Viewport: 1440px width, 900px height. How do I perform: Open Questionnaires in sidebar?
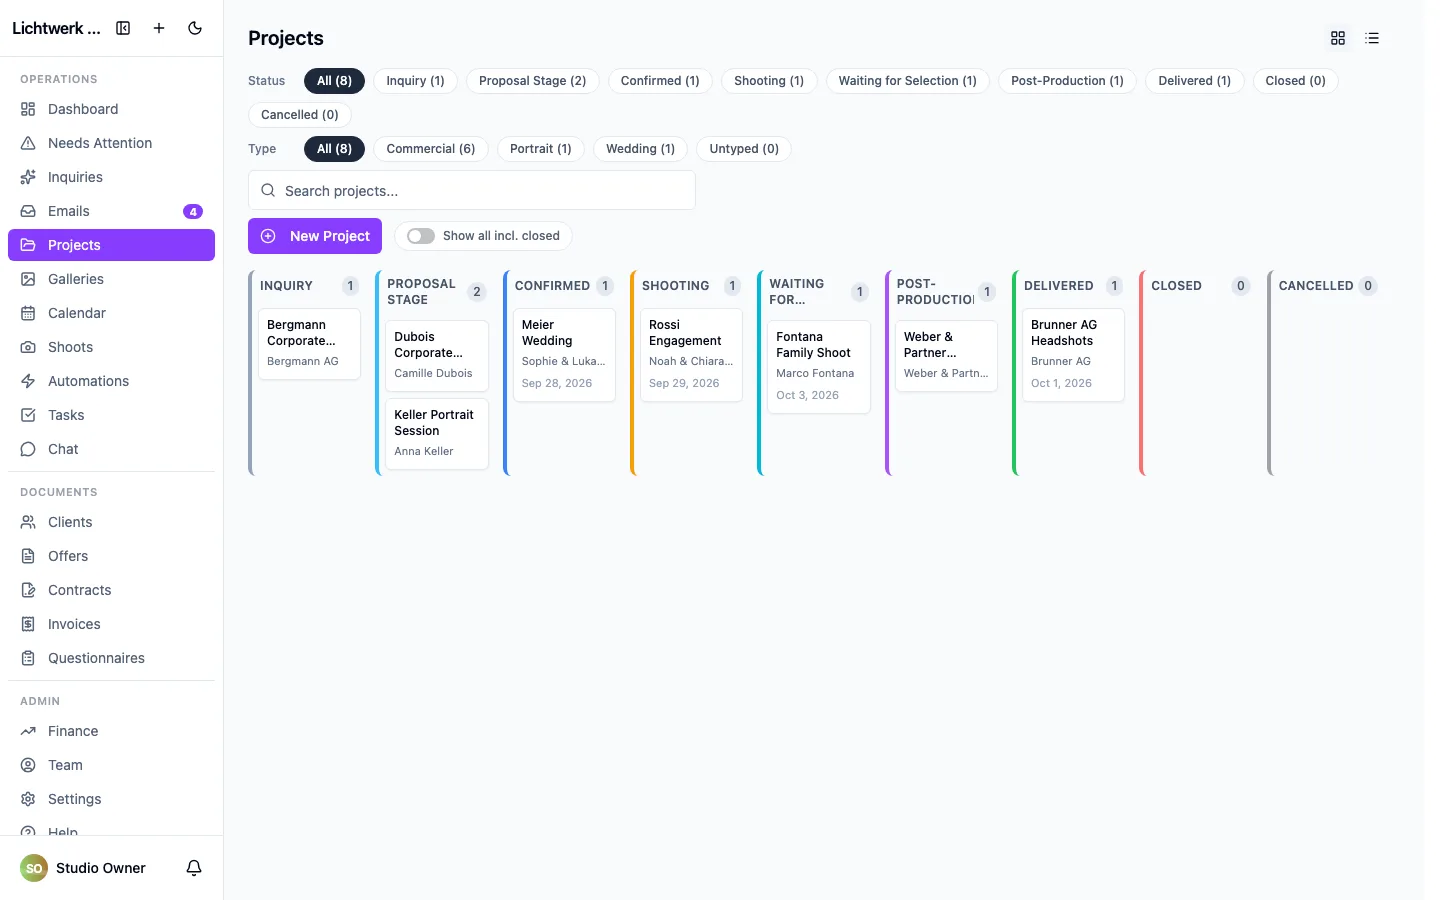[x=111, y=658]
